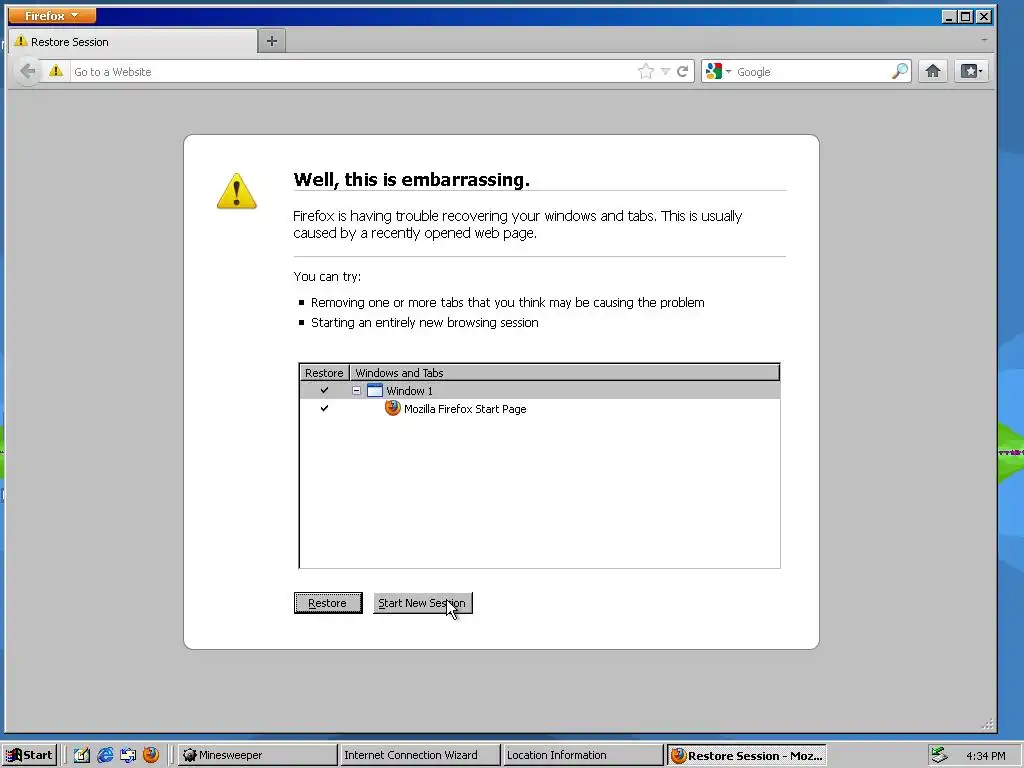Open the Windows Start menu
The width and height of the screenshot is (1024, 768).
click(x=29, y=755)
